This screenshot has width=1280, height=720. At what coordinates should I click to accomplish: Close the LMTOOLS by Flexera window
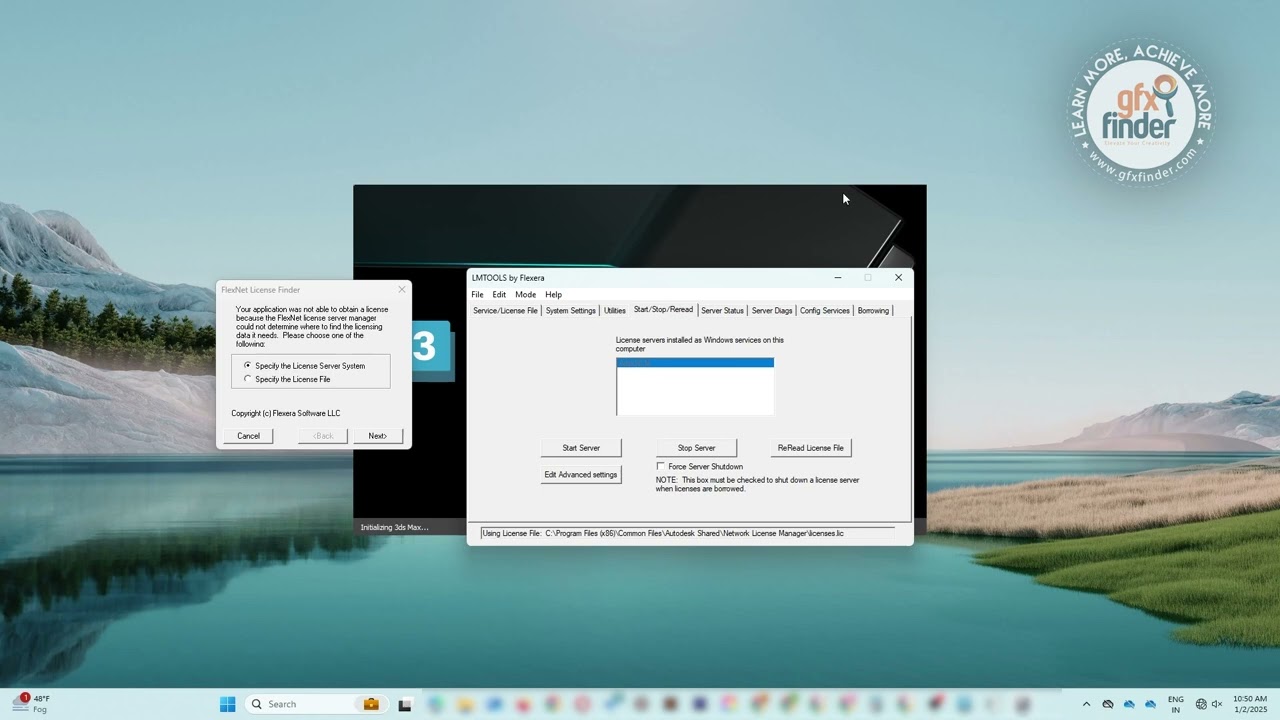point(898,278)
